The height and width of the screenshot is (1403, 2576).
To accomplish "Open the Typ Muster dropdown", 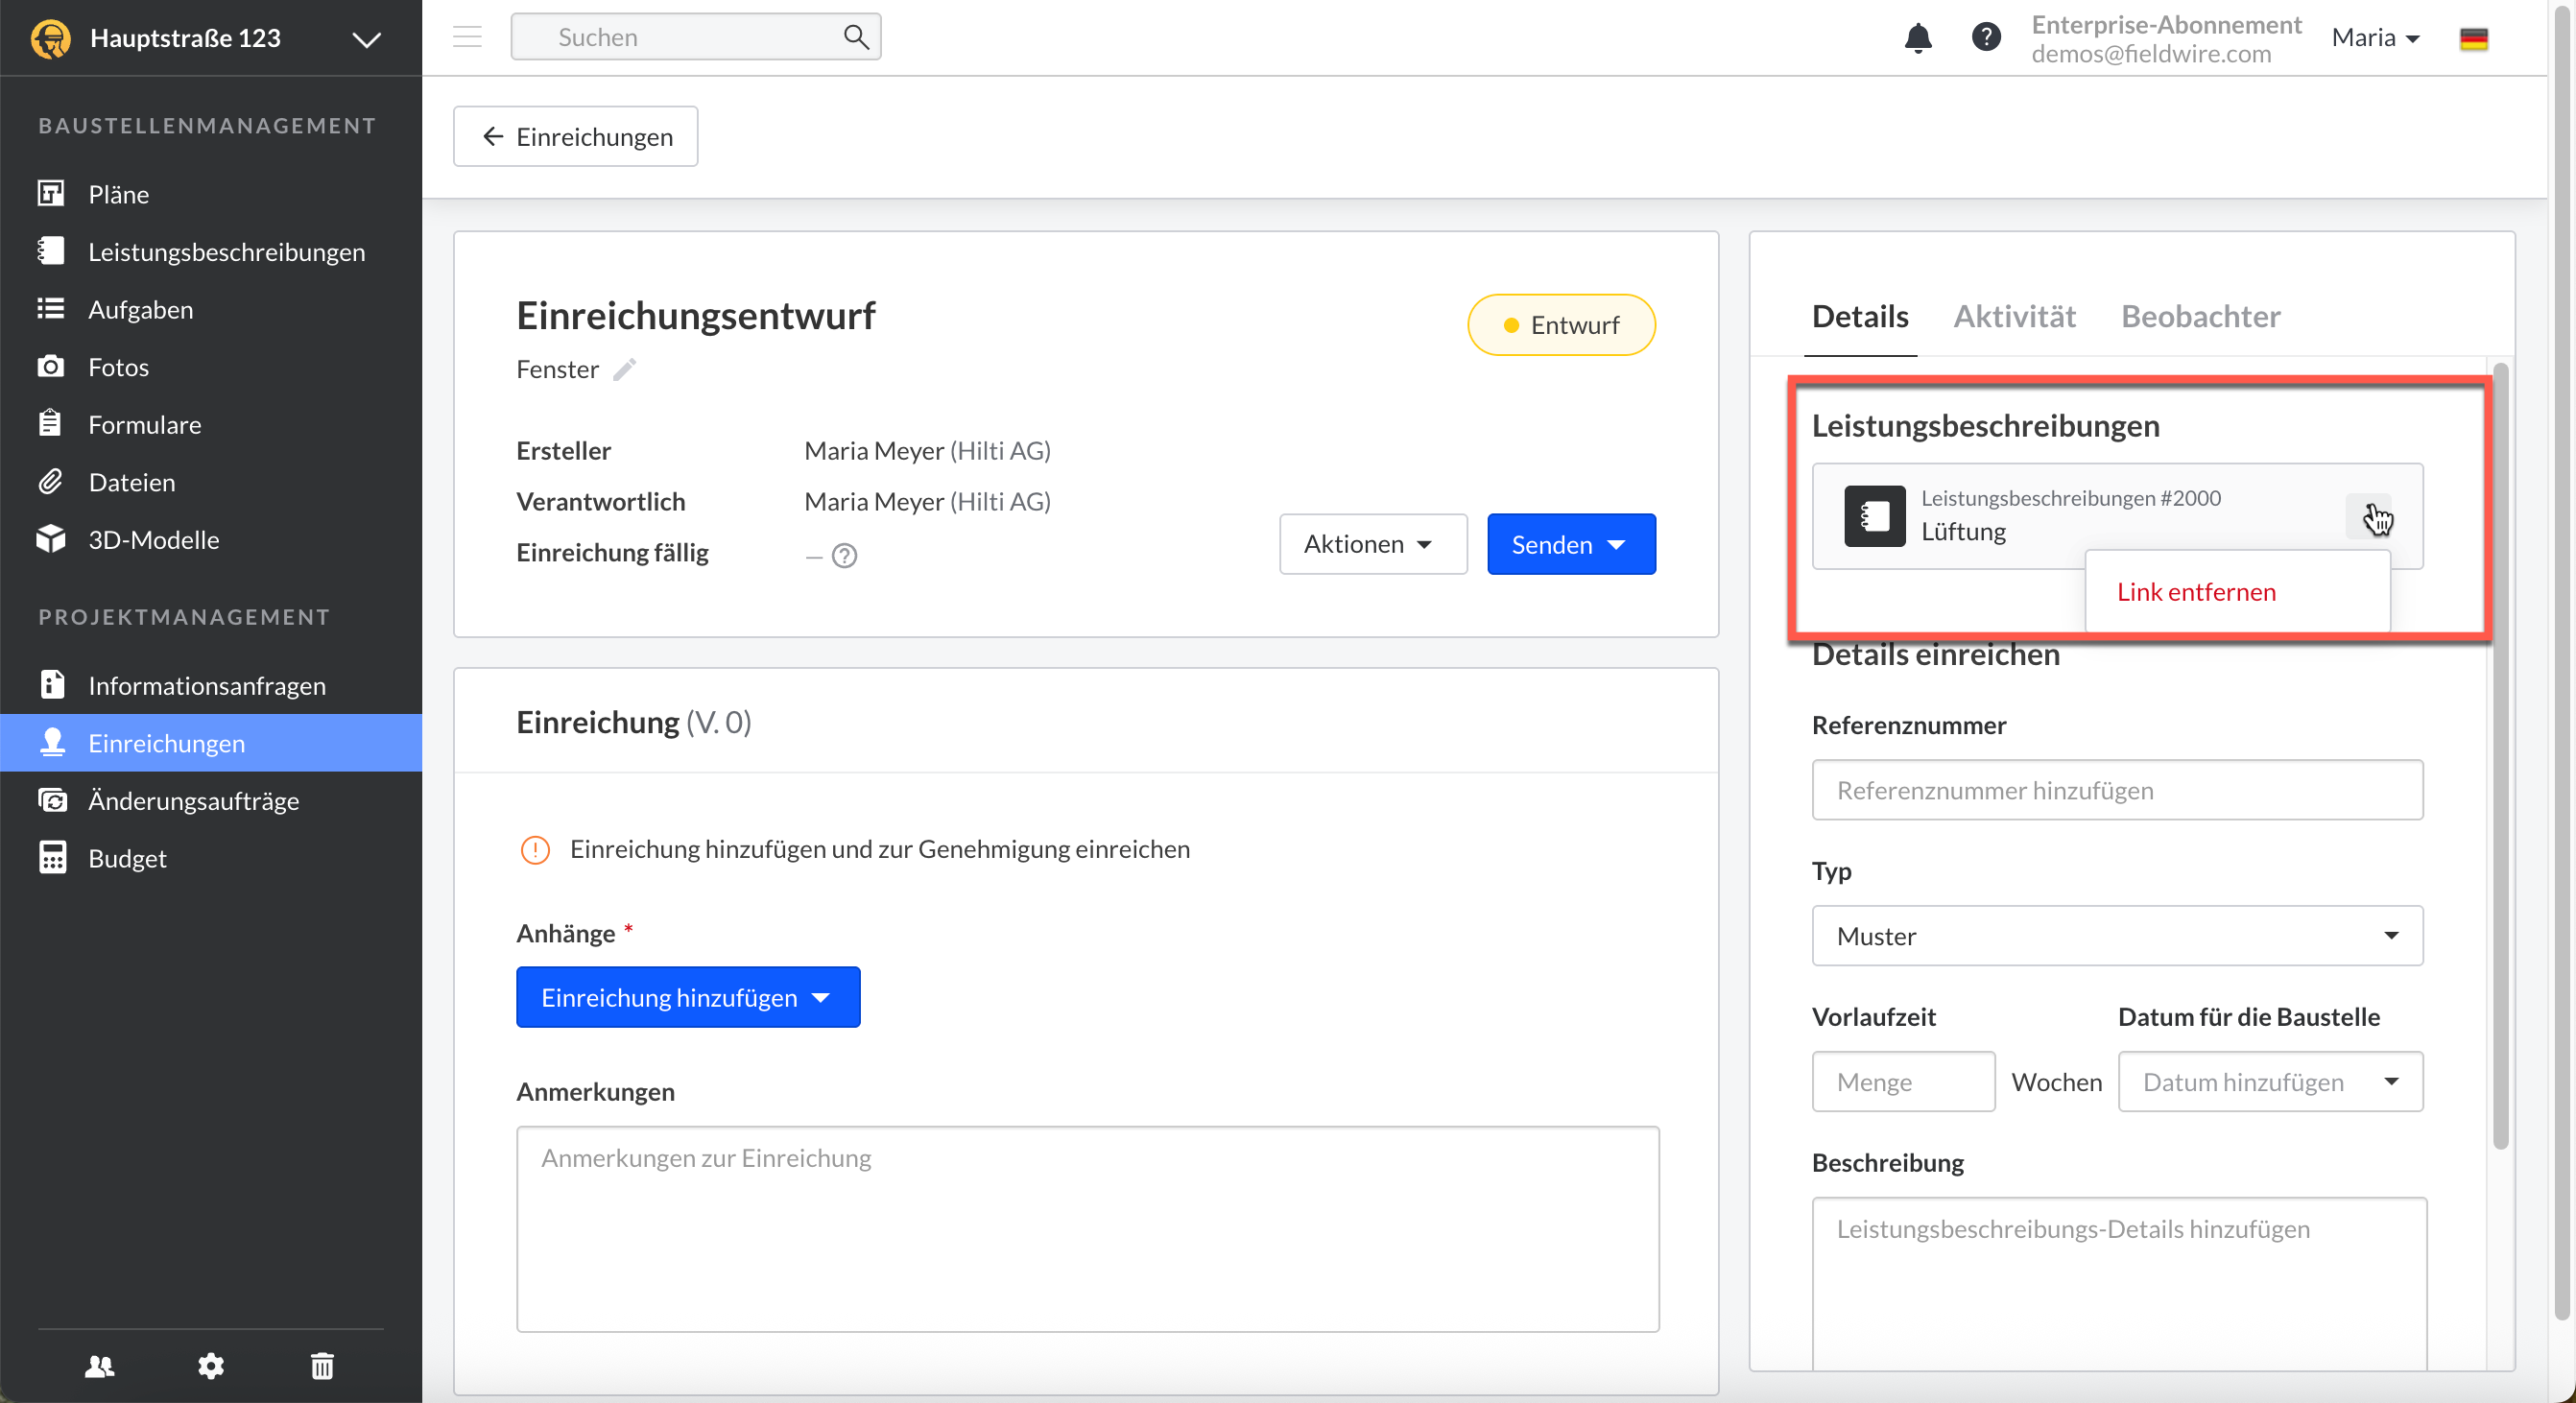I will click(2116, 935).
